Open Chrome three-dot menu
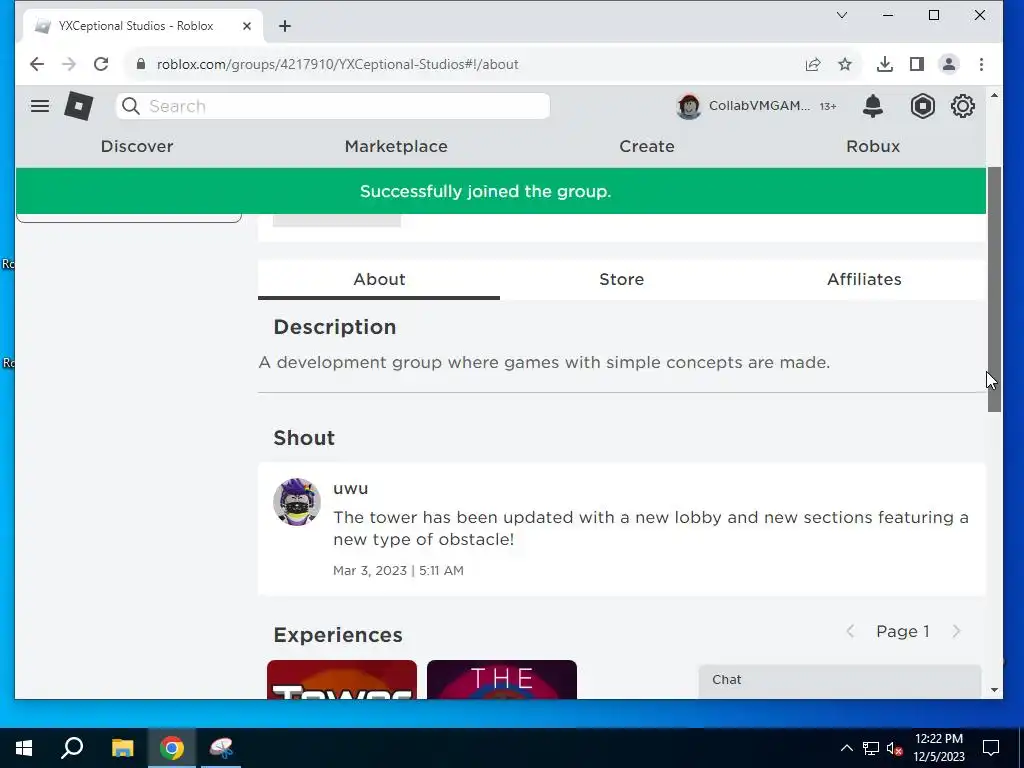The width and height of the screenshot is (1024, 768). [x=981, y=64]
